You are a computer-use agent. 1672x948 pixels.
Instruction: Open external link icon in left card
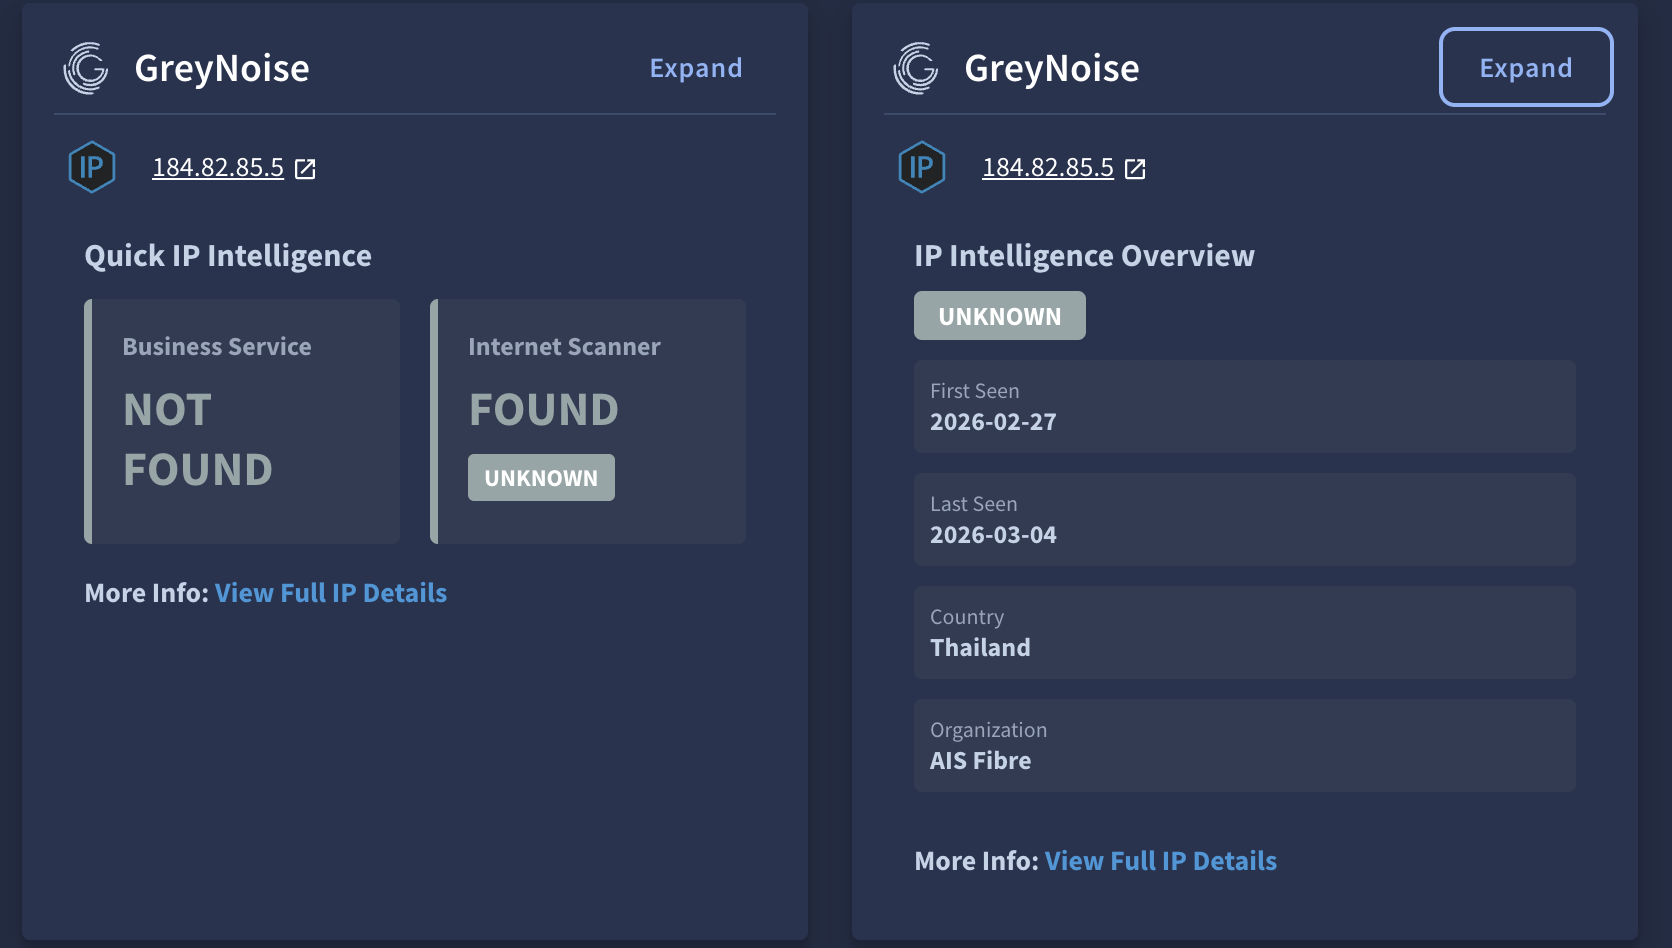click(x=305, y=169)
